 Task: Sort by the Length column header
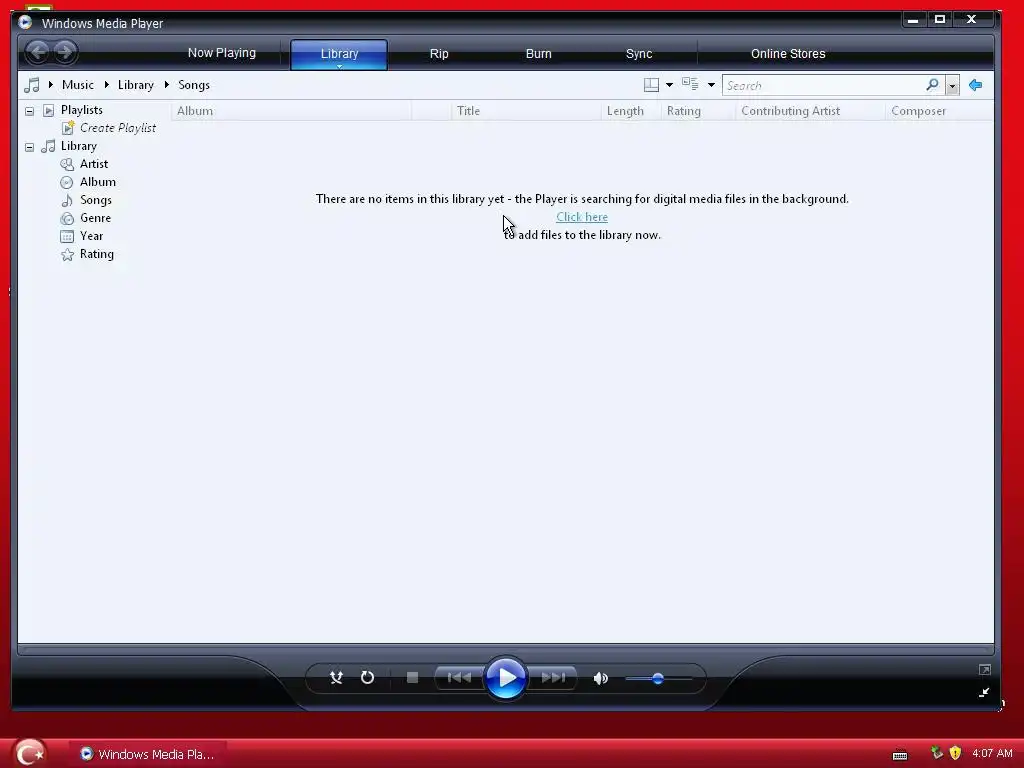631,111
